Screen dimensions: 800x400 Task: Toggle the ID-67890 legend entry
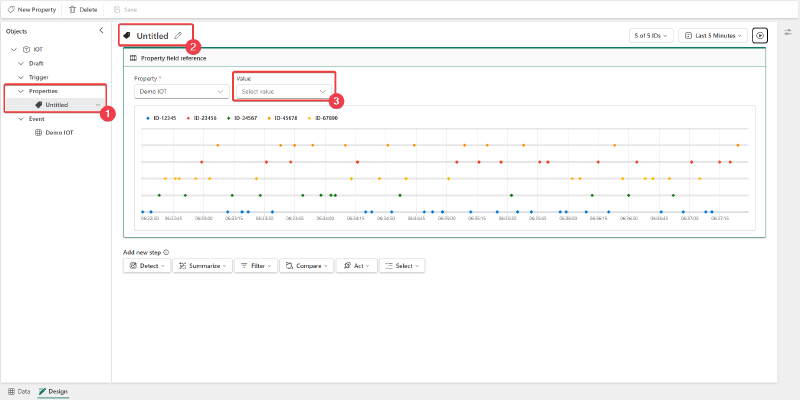tap(323, 118)
